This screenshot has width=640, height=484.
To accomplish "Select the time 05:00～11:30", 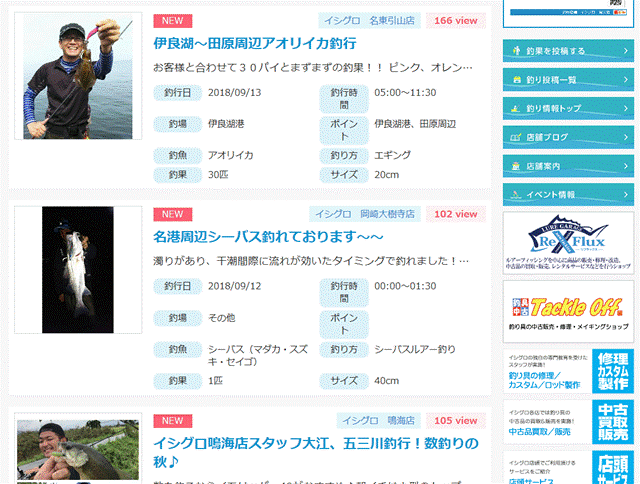I will click(405, 93).
